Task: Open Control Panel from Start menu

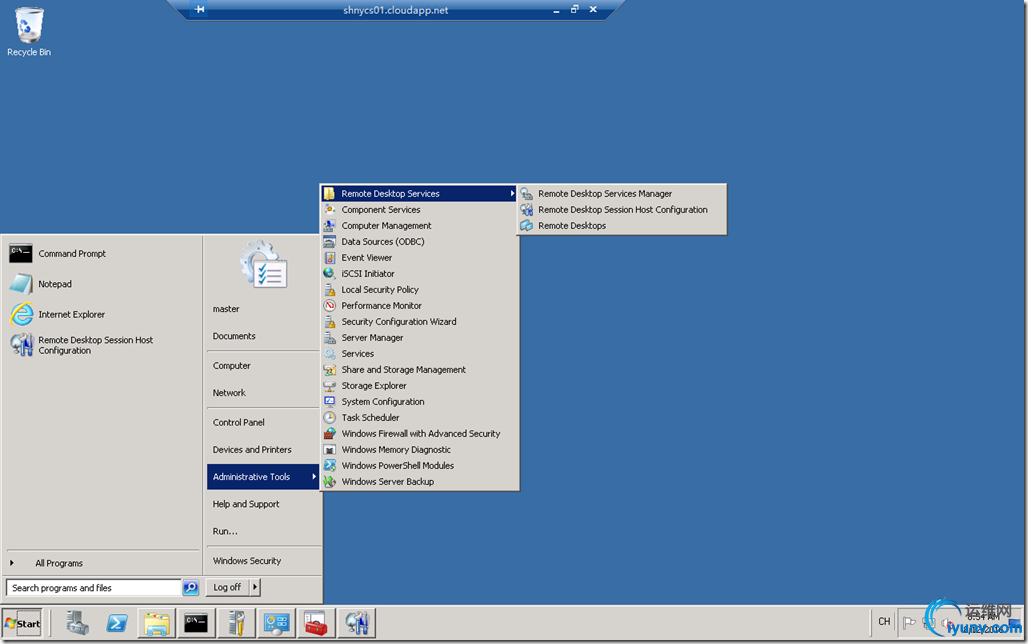Action: tap(264, 422)
